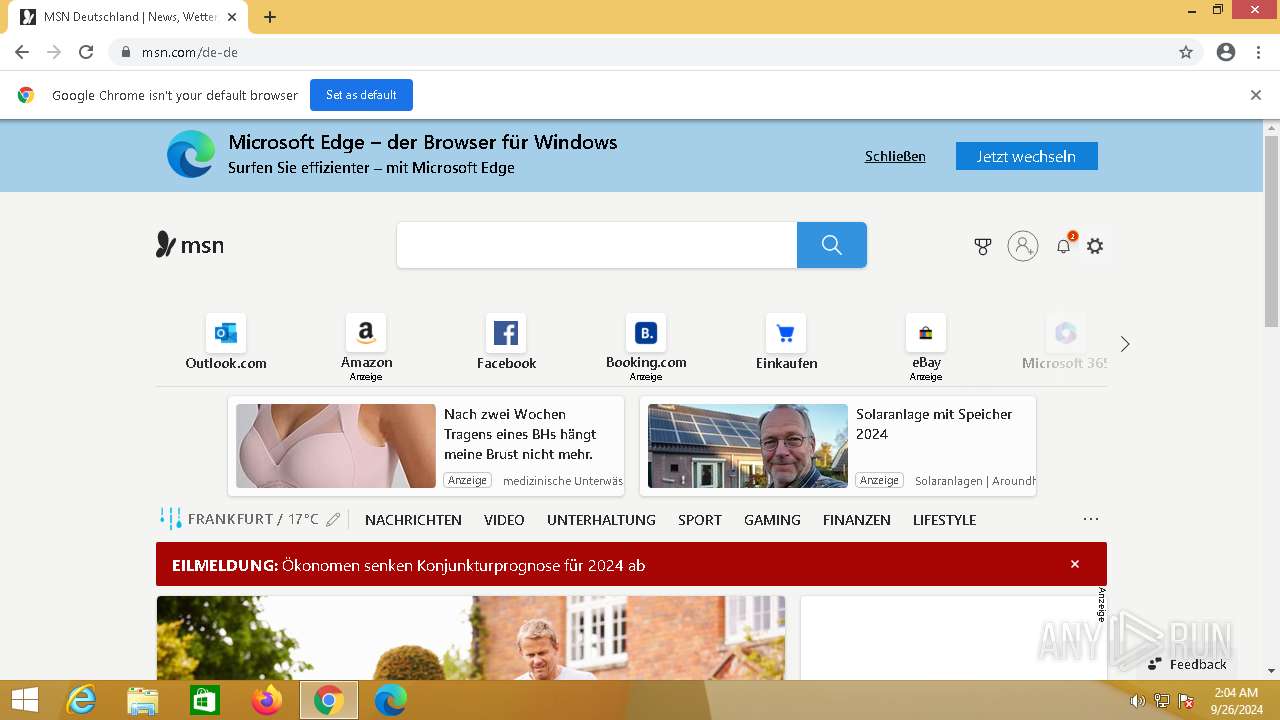Open the Outlook.com shortcut icon

226,333
